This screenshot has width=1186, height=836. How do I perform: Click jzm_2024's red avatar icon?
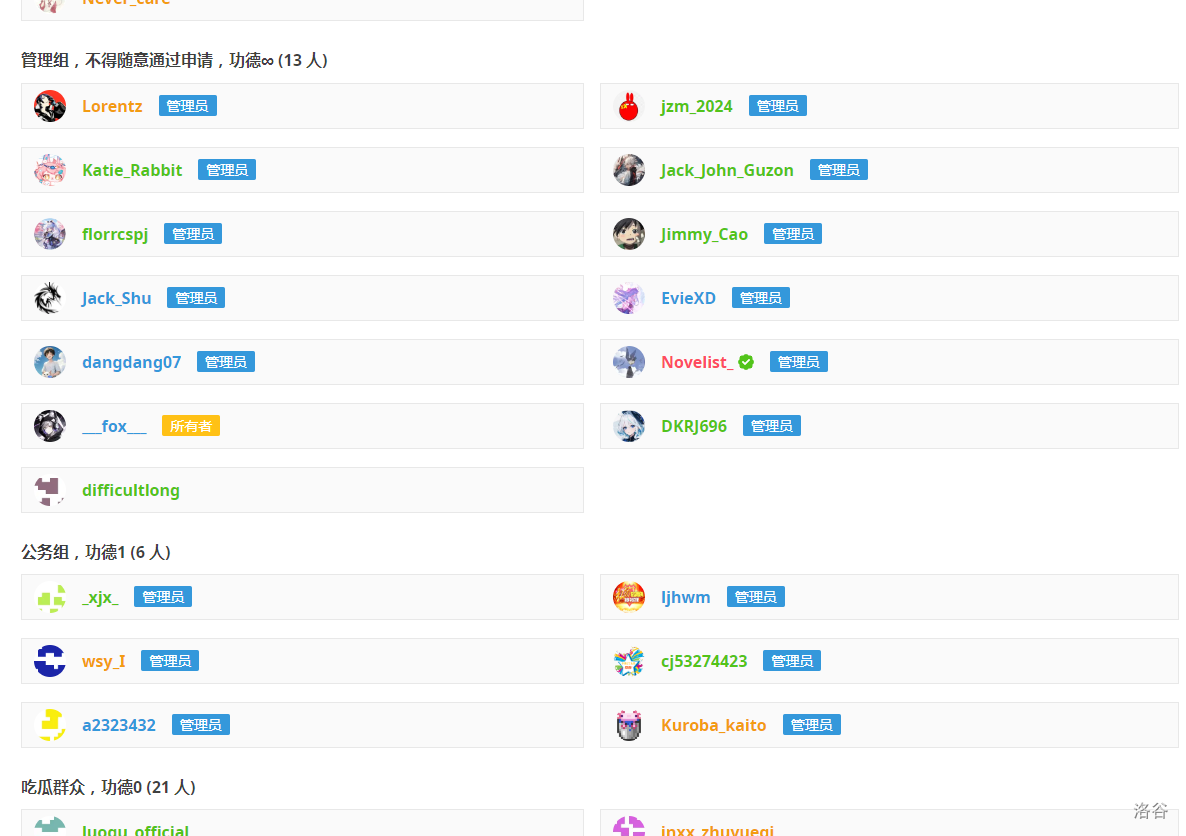(x=629, y=106)
